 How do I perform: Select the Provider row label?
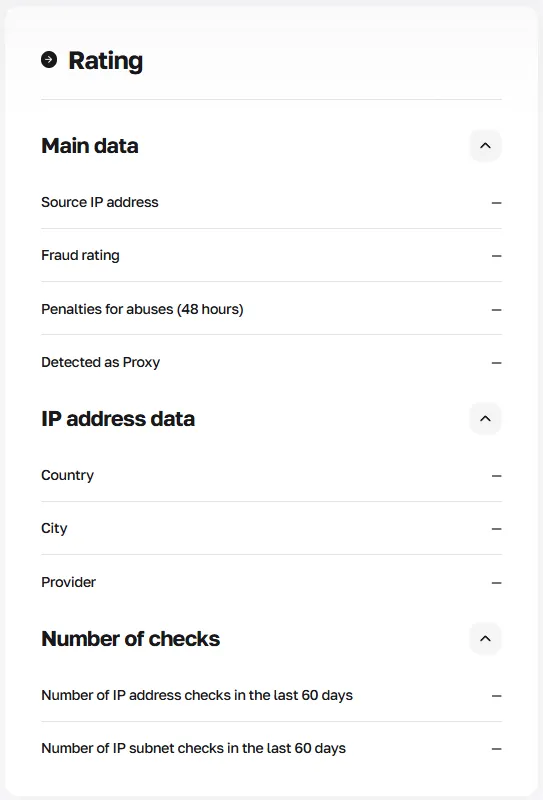tap(68, 582)
